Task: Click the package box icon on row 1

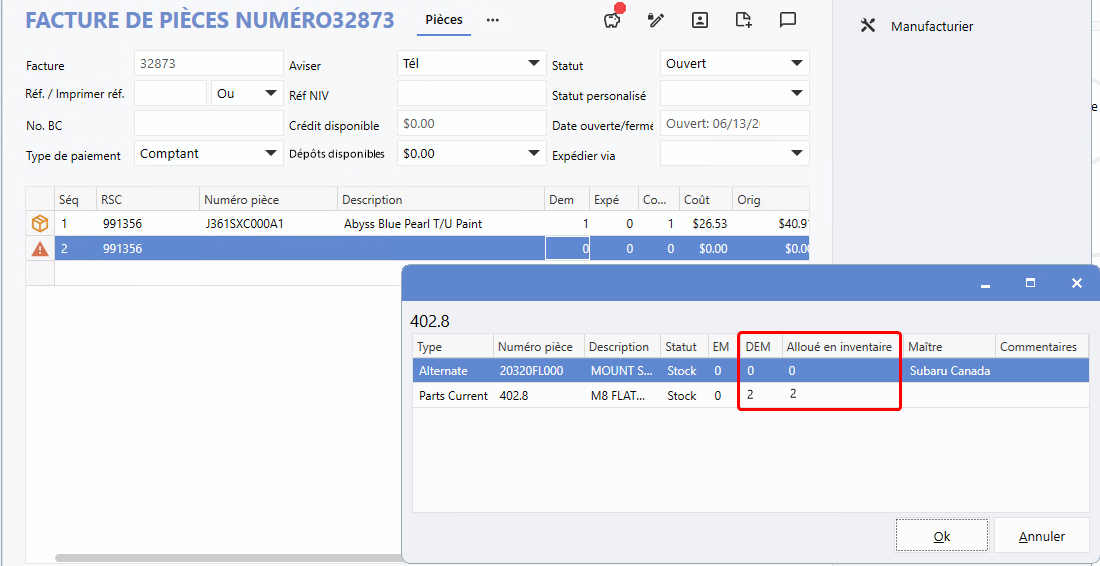Action: 40,224
